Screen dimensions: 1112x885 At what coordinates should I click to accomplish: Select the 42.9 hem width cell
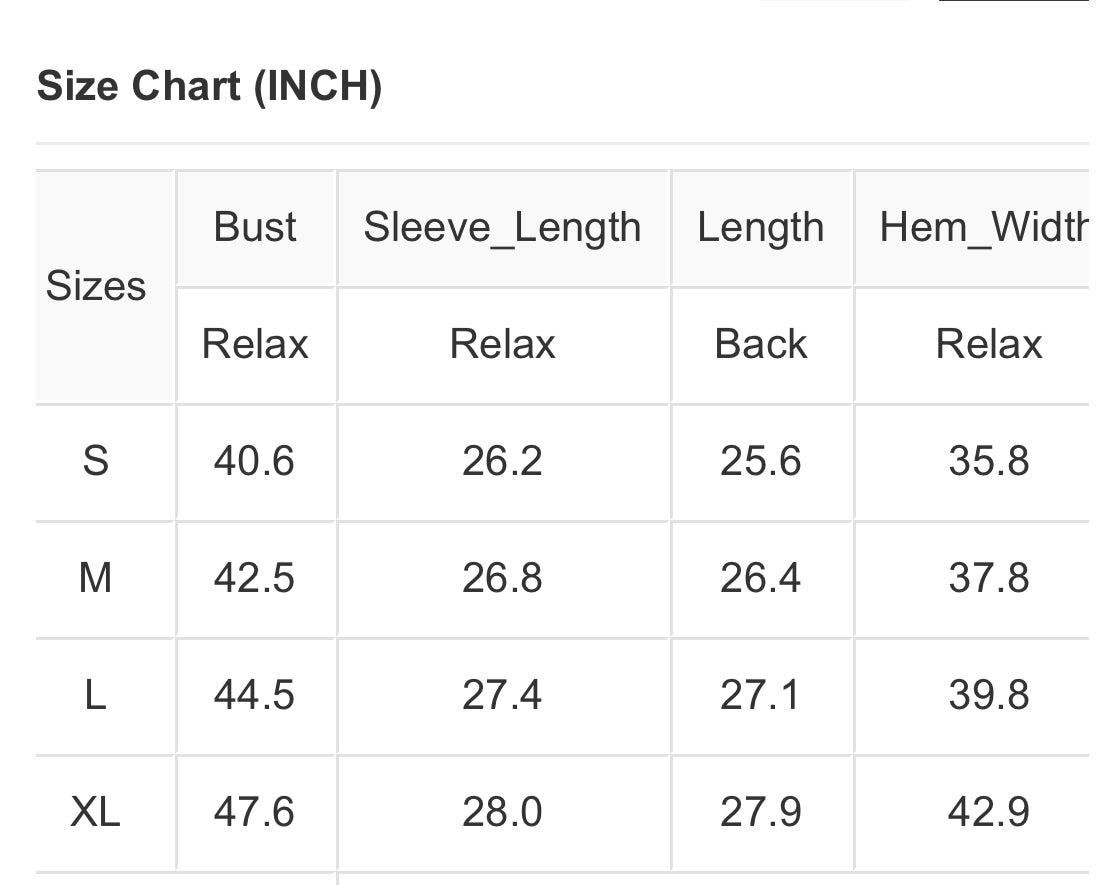pyautogui.click(x=988, y=811)
